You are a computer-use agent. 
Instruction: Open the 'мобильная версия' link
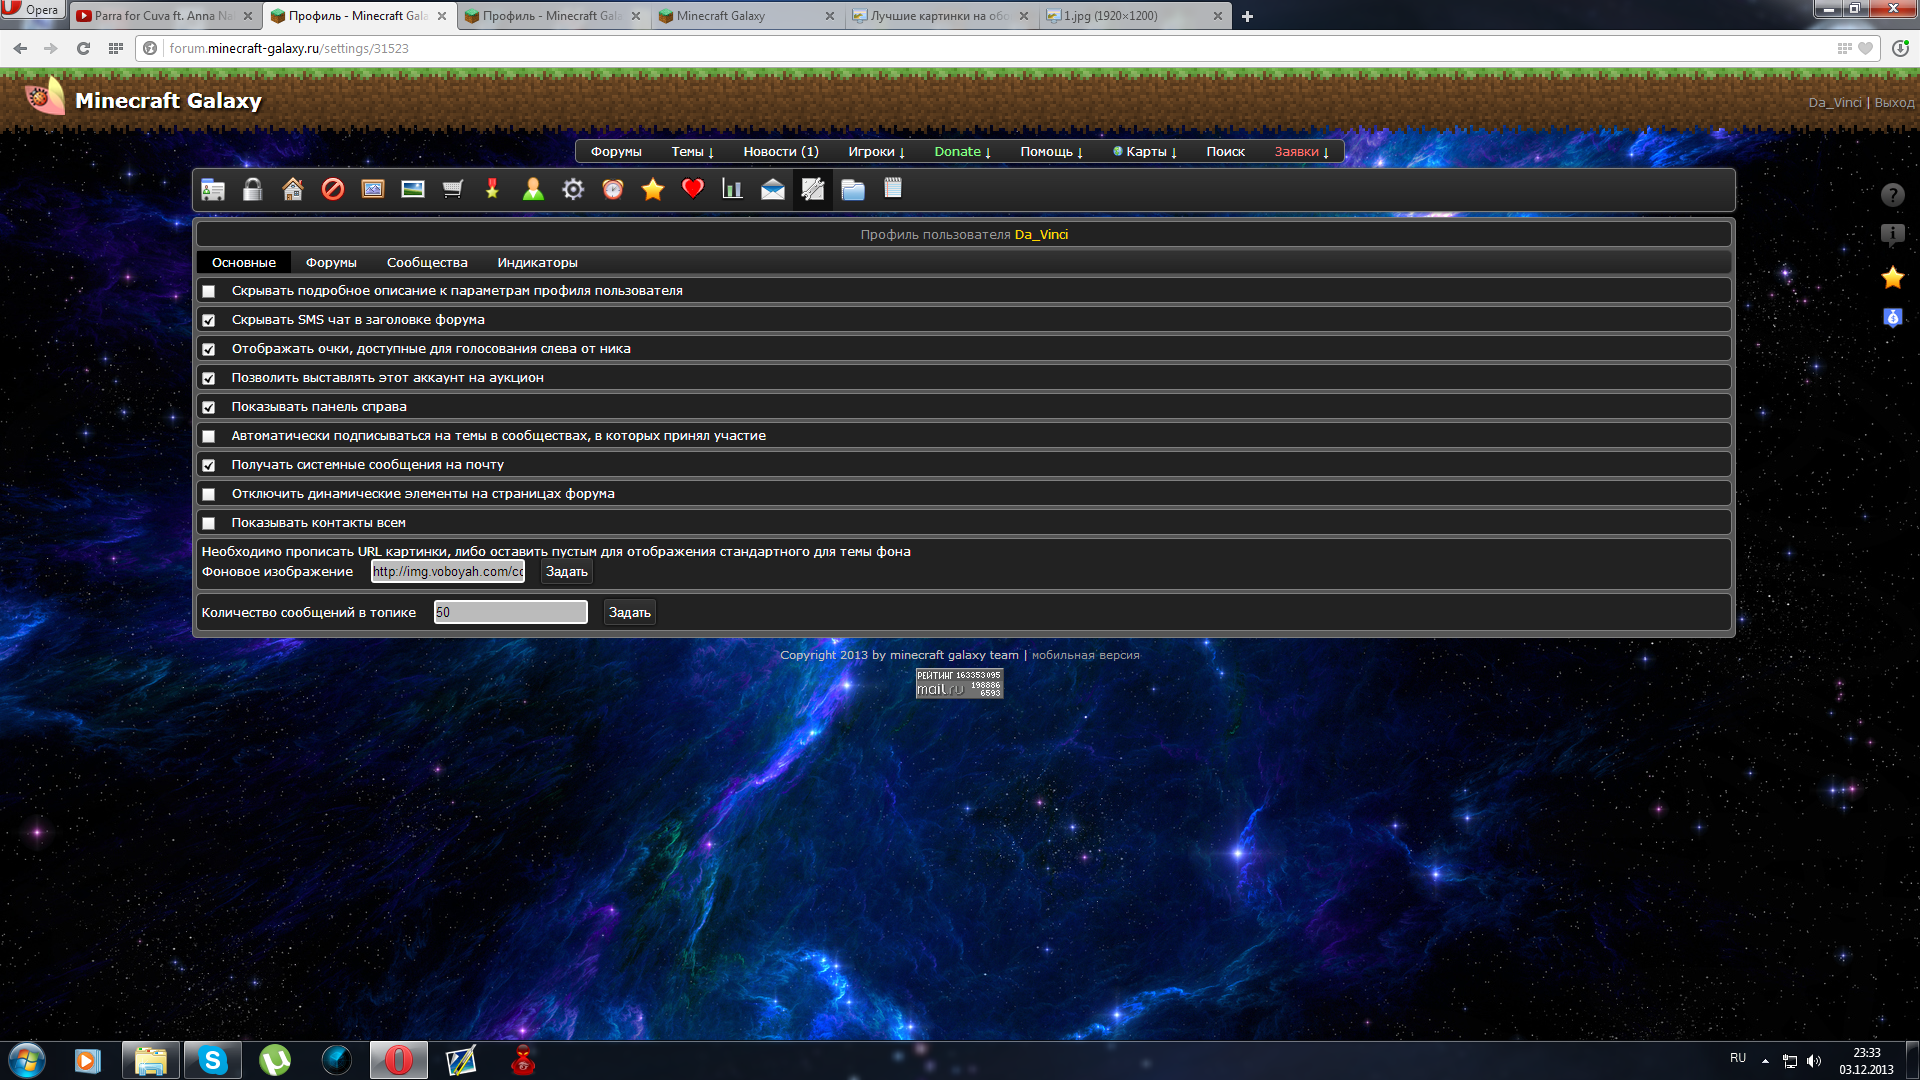click(x=1085, y=655)
